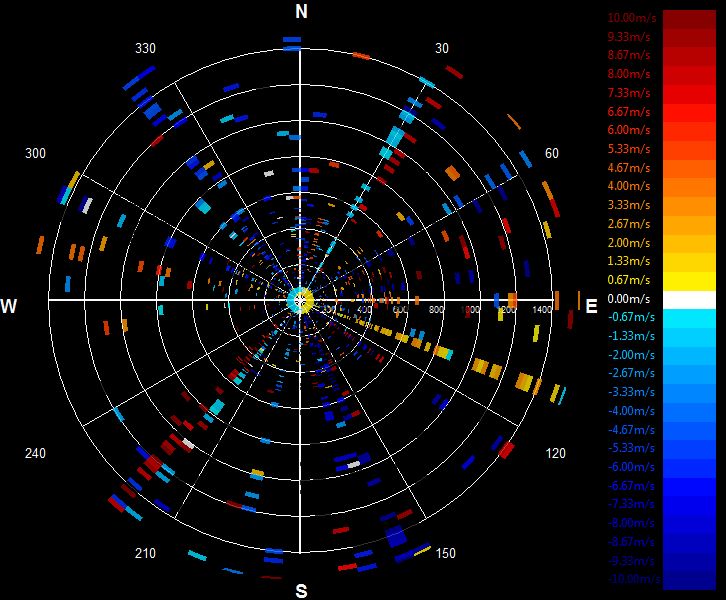Click the 8.00m/s legend label
The image size is (726, 600).
click(629, 74)
